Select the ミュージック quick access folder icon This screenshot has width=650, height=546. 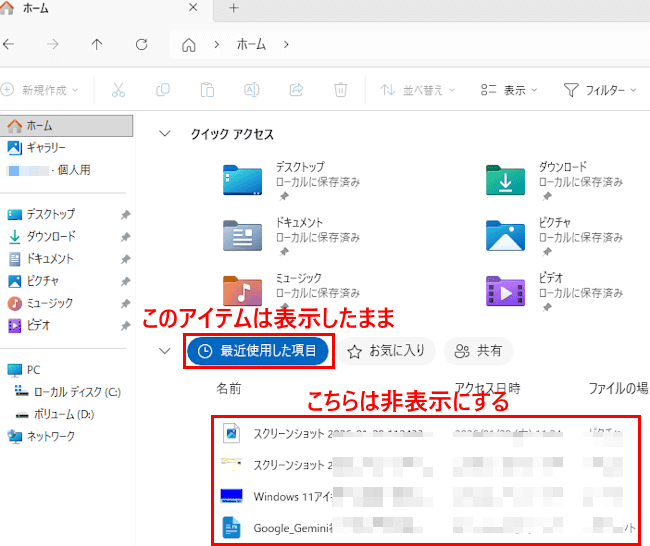coord(243,291)
